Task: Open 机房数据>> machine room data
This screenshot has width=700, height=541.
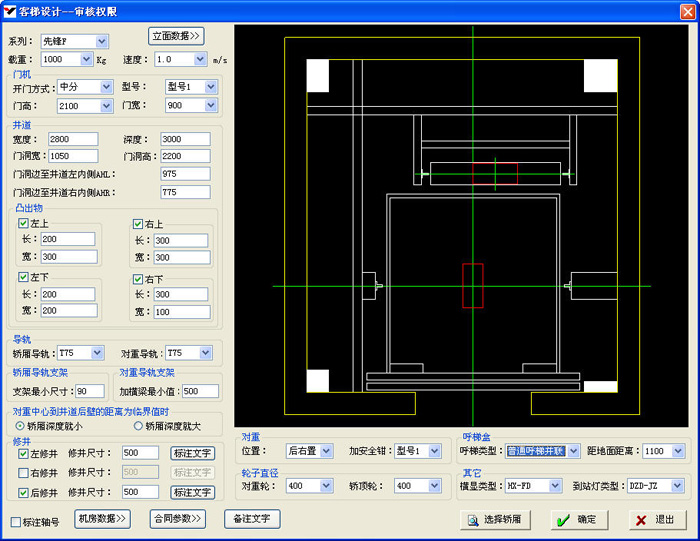Action: [103, 519]
